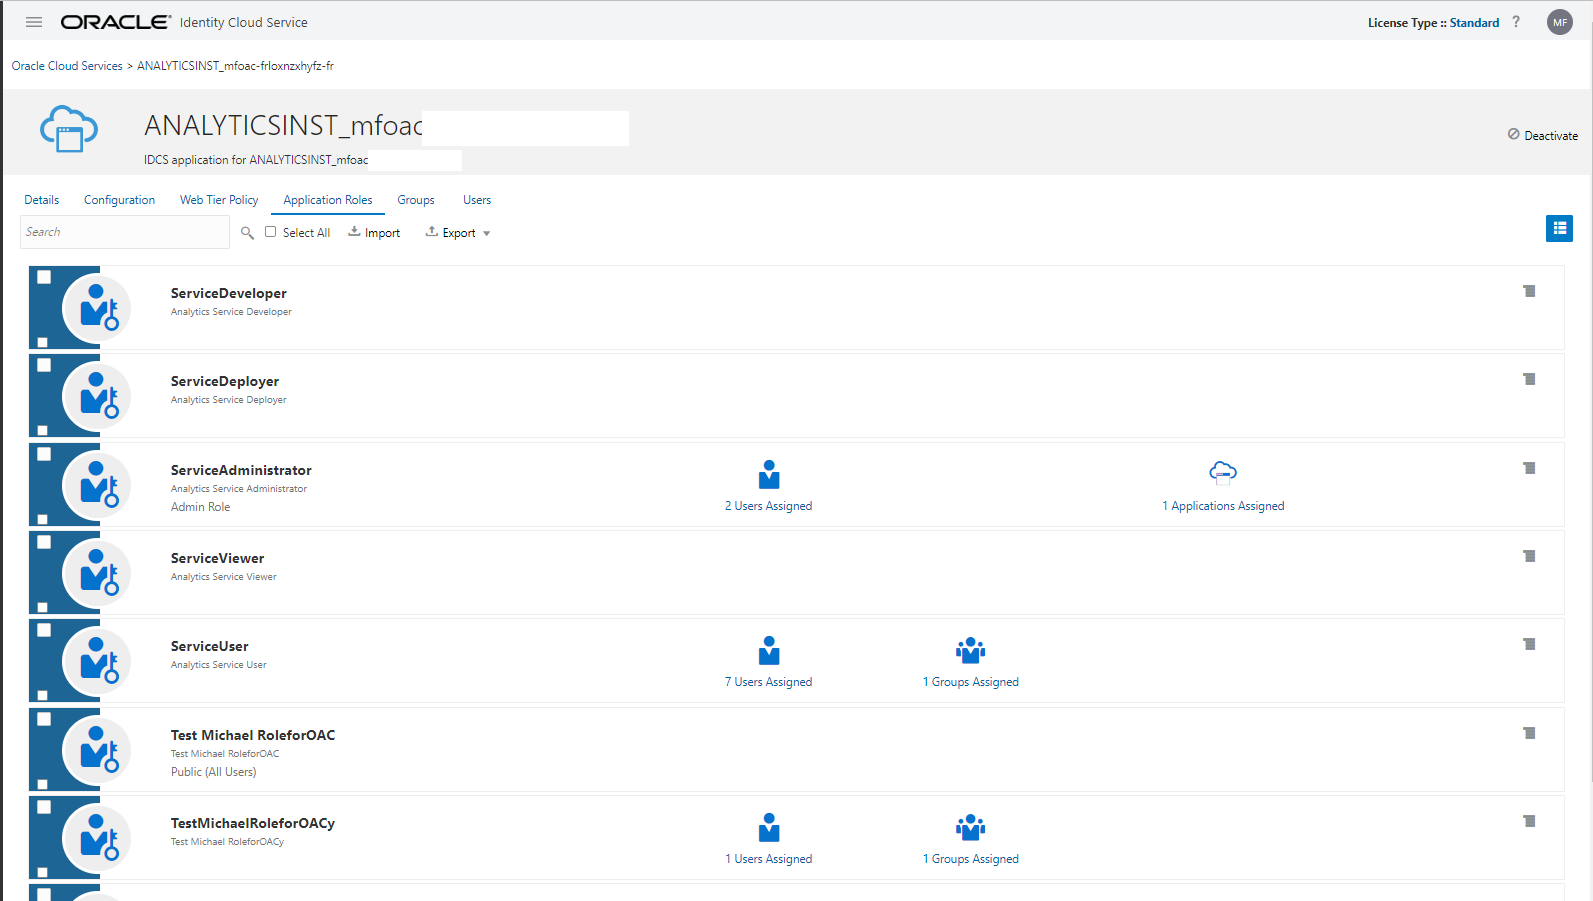The height and width of the screenshot is (901, 1593).
Task: Click ServiceAdministrator applications assigned cloud icon
Action: click(x=1223, y=473)
